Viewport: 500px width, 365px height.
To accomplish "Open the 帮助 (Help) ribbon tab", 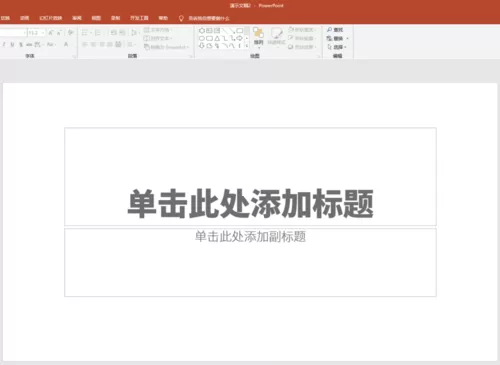I will 163,18.
